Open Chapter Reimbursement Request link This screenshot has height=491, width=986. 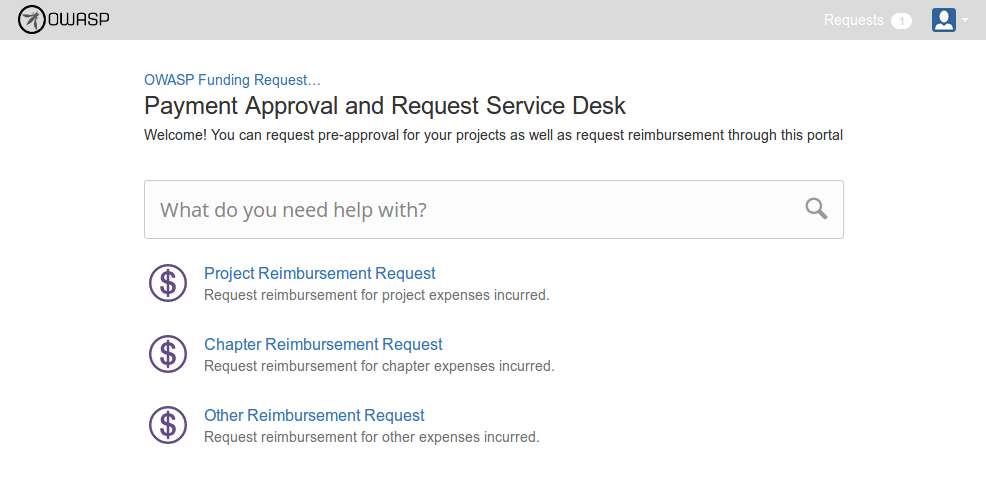click(x=323, y=344)
